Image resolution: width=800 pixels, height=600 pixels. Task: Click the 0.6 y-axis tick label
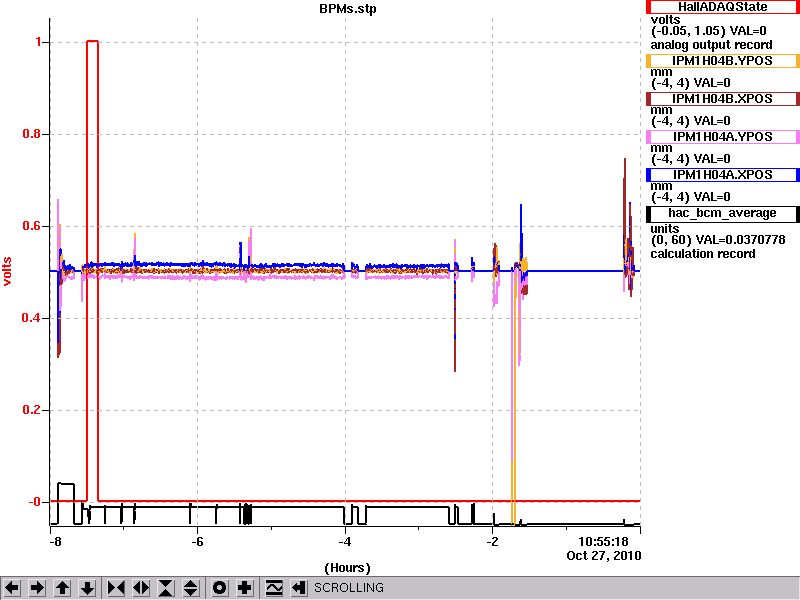[32, 226]
